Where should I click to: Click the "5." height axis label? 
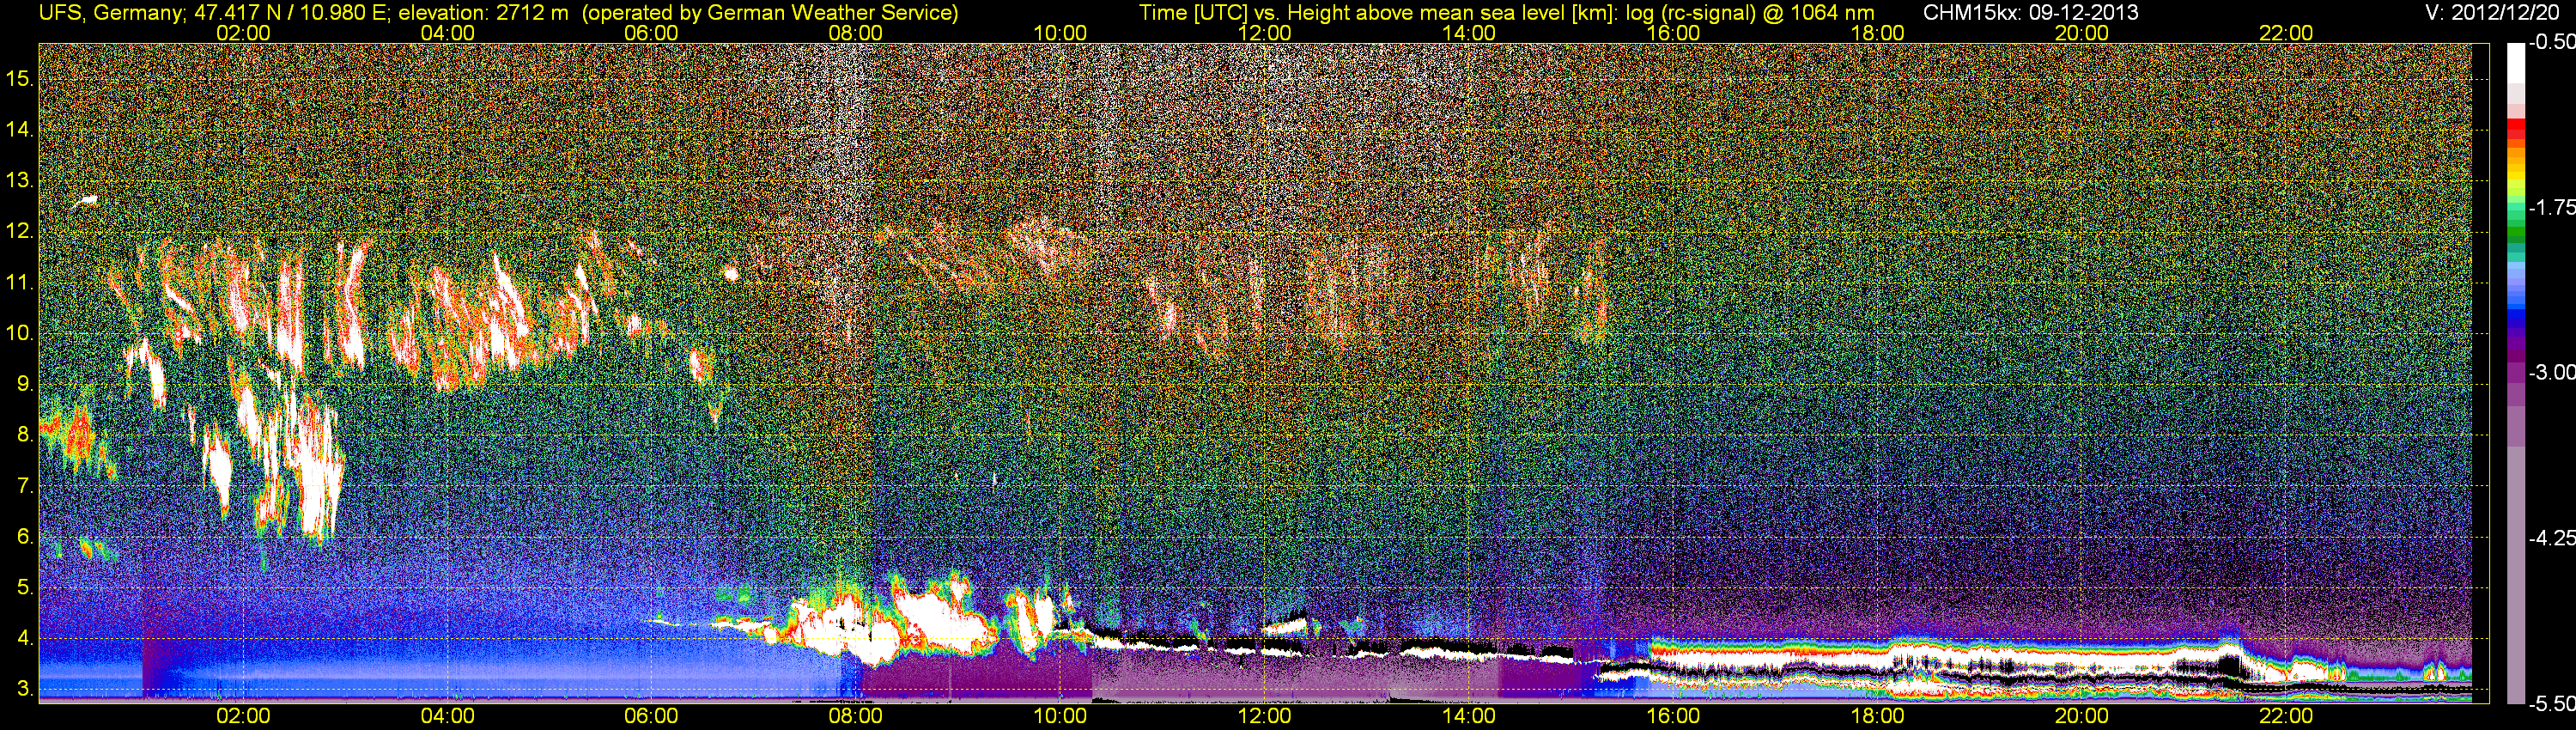coord(25,588)
